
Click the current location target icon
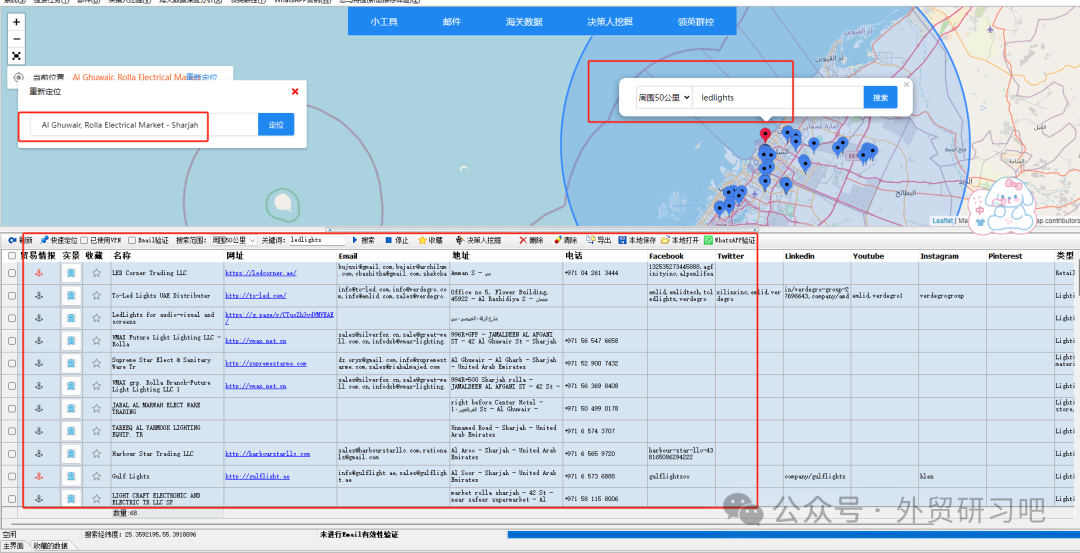click(x=19, y=78)
